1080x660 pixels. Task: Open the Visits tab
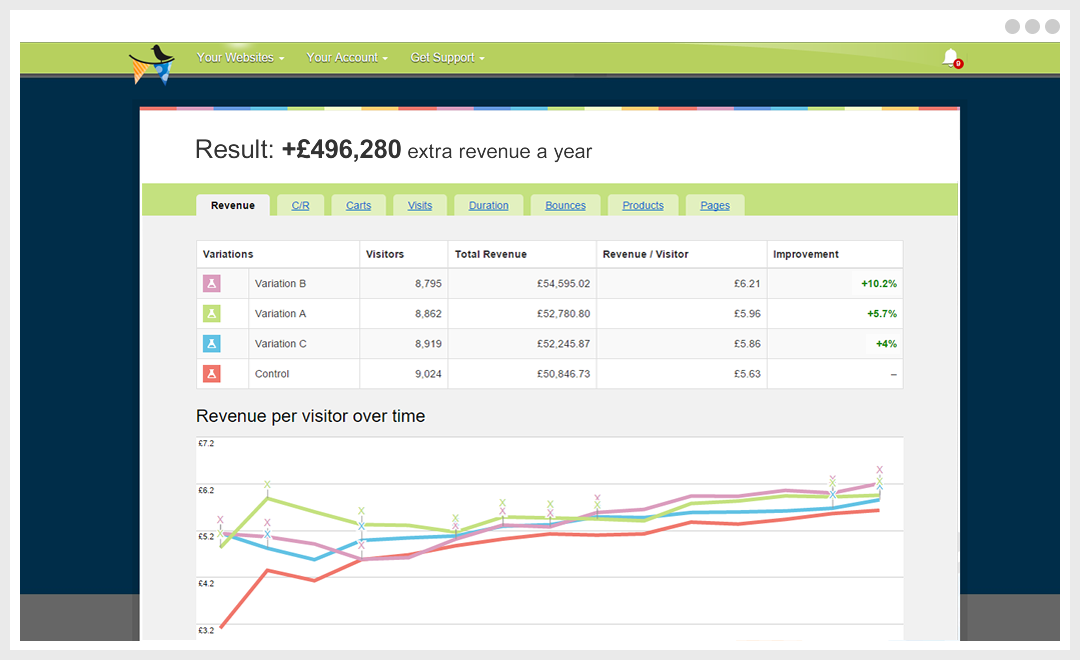[x=419, y=205]
